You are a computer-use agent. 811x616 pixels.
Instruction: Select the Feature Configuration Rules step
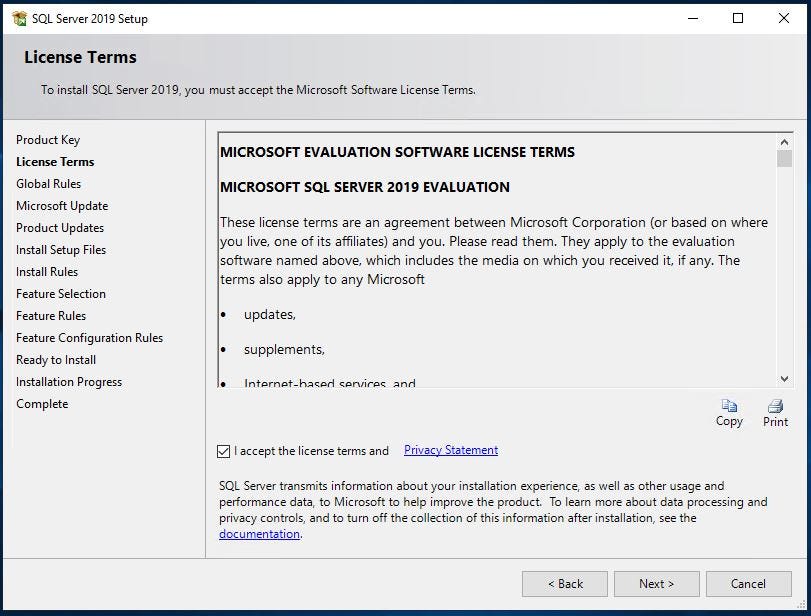(89, 338)
